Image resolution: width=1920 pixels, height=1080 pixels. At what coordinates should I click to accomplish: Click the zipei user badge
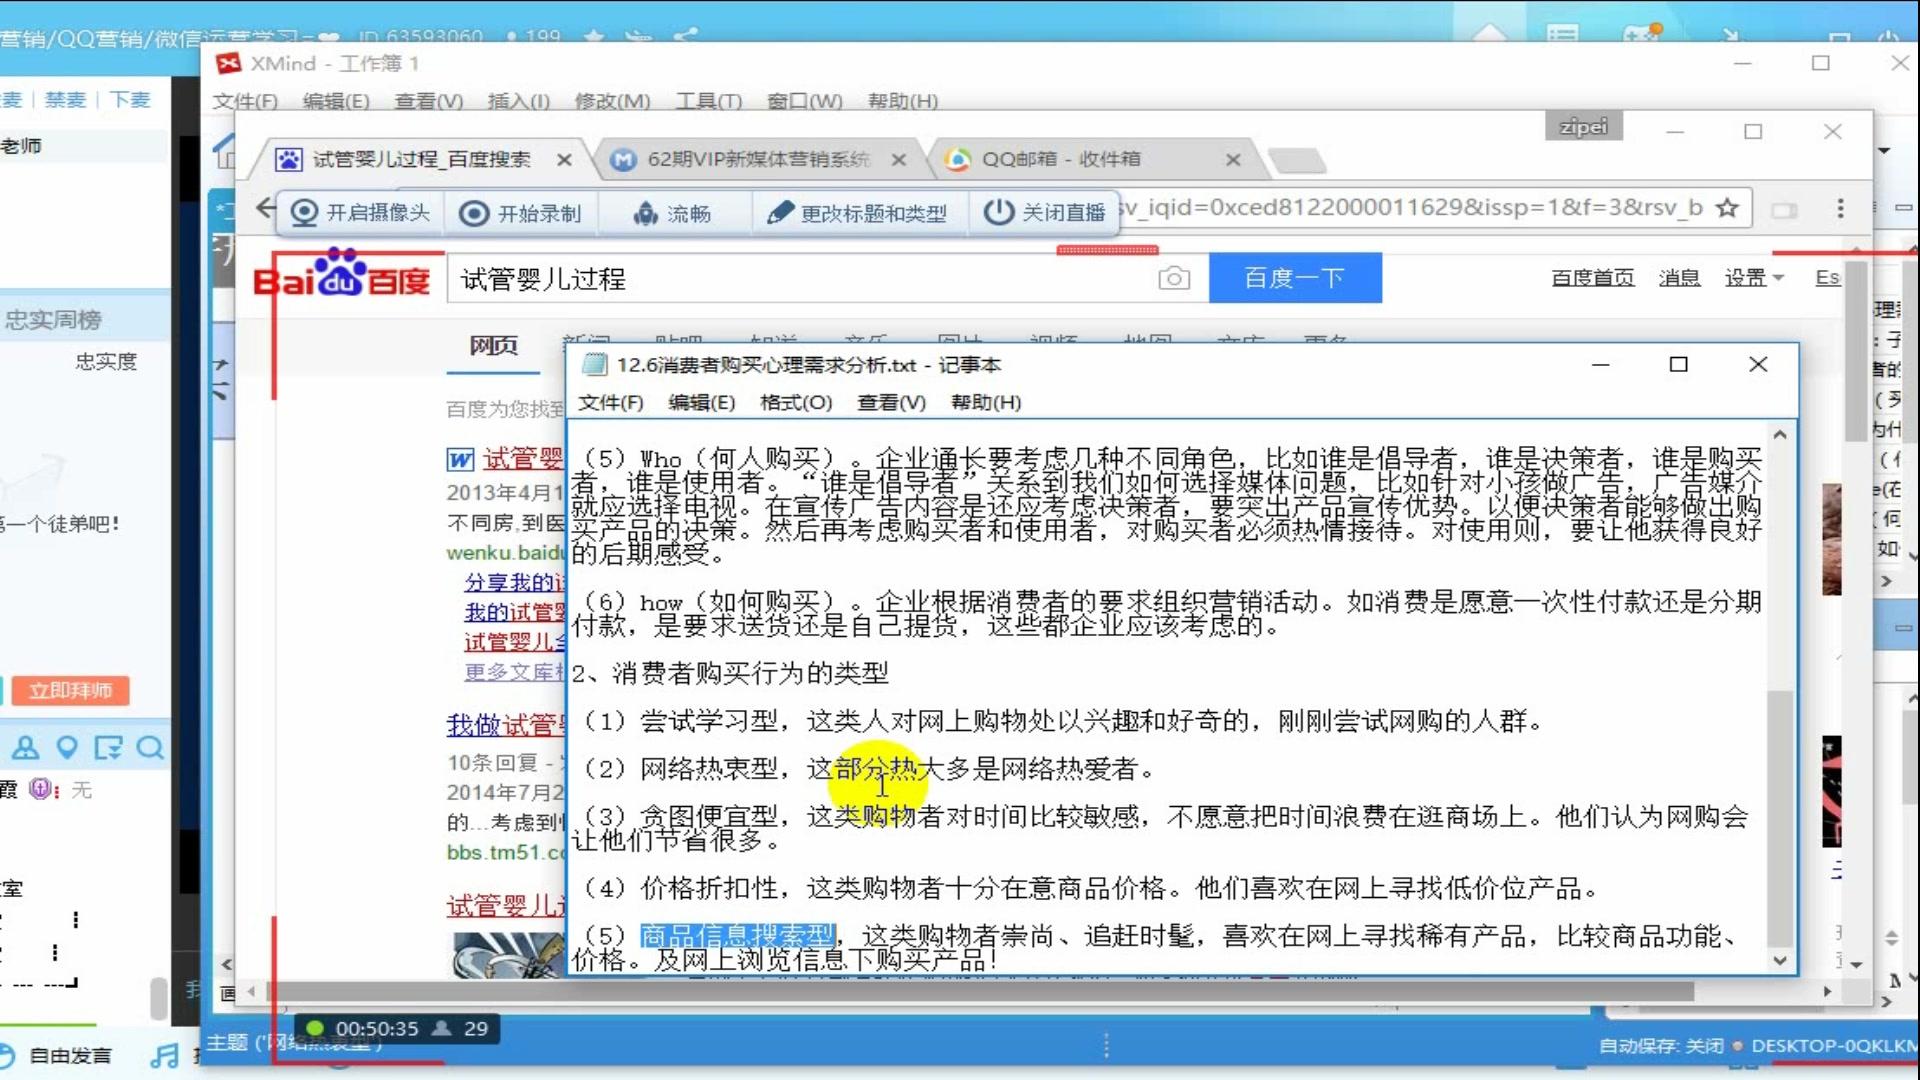(1584, 127)
